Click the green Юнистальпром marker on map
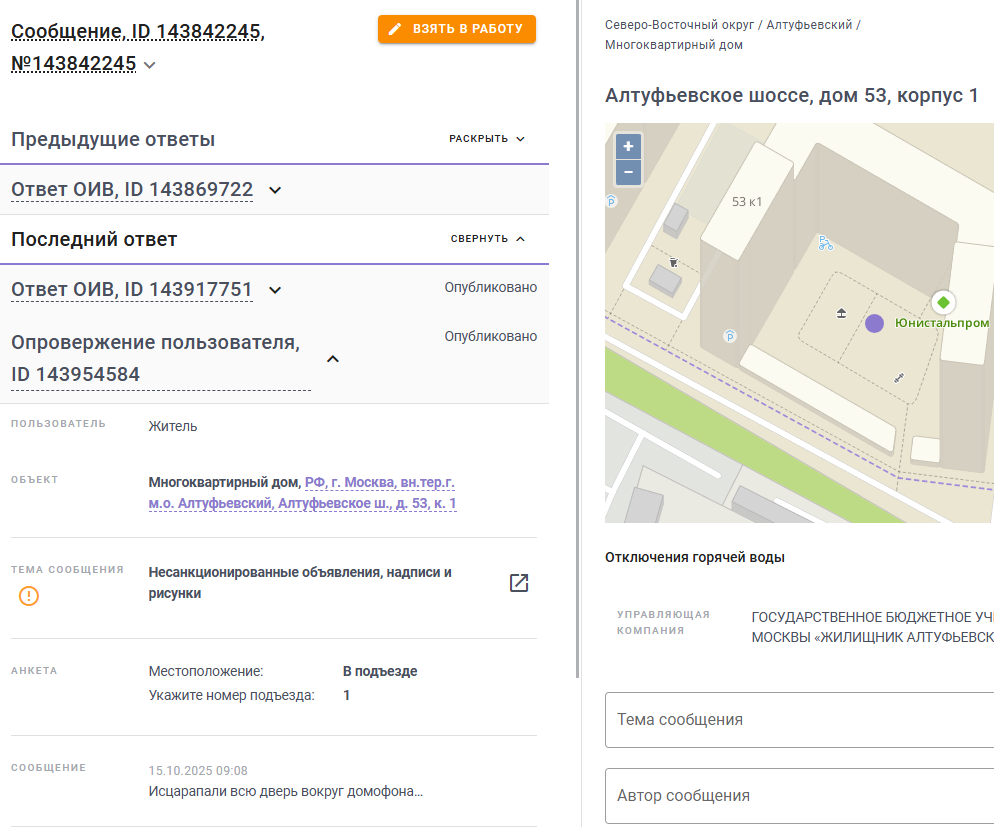 coord(943,302)
